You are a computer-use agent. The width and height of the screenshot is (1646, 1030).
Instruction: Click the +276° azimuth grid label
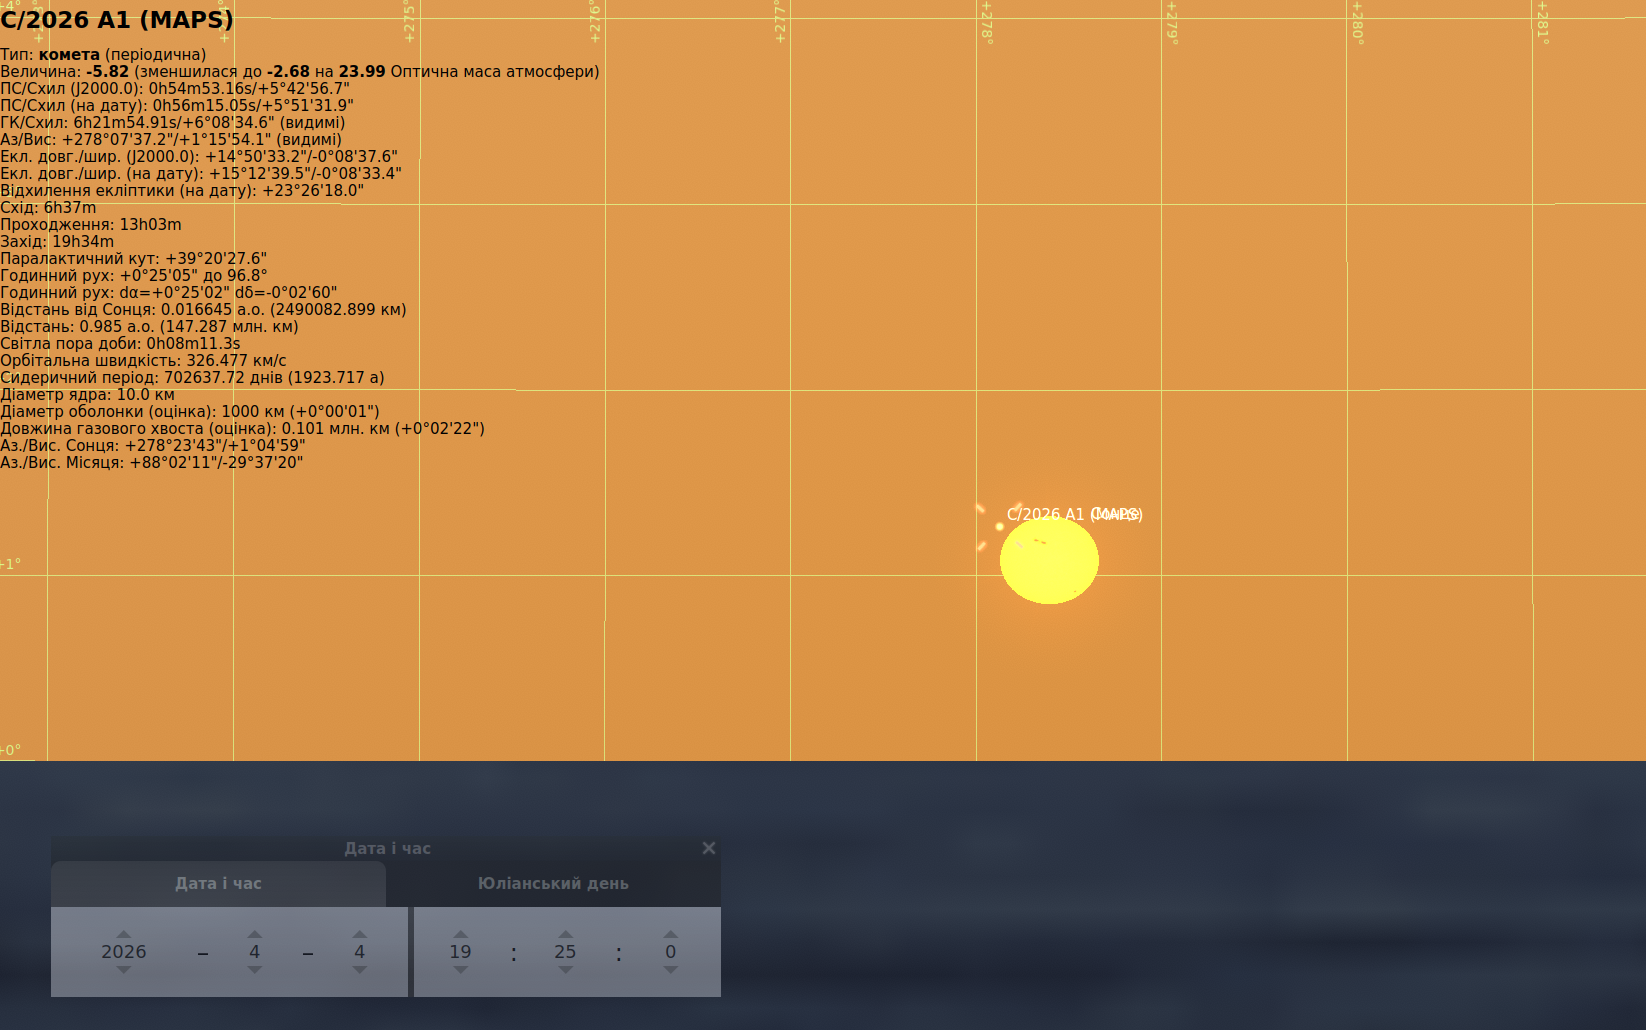pyautogui.click(x=594, y=22)
